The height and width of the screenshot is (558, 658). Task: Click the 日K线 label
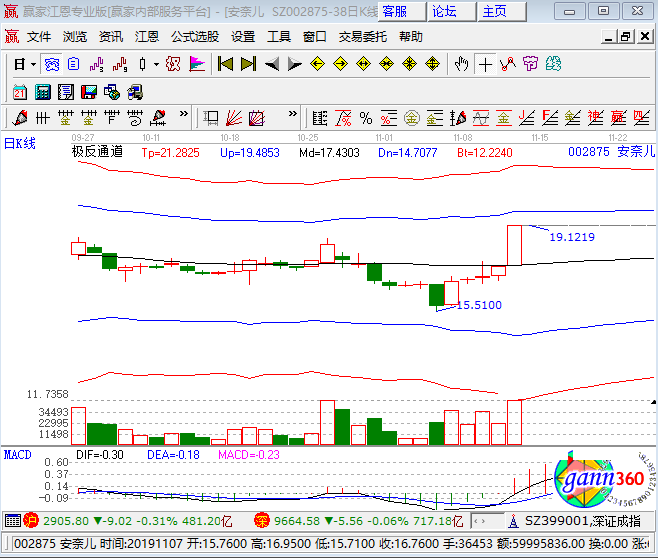pyautogui.click(x=20, y=143)
